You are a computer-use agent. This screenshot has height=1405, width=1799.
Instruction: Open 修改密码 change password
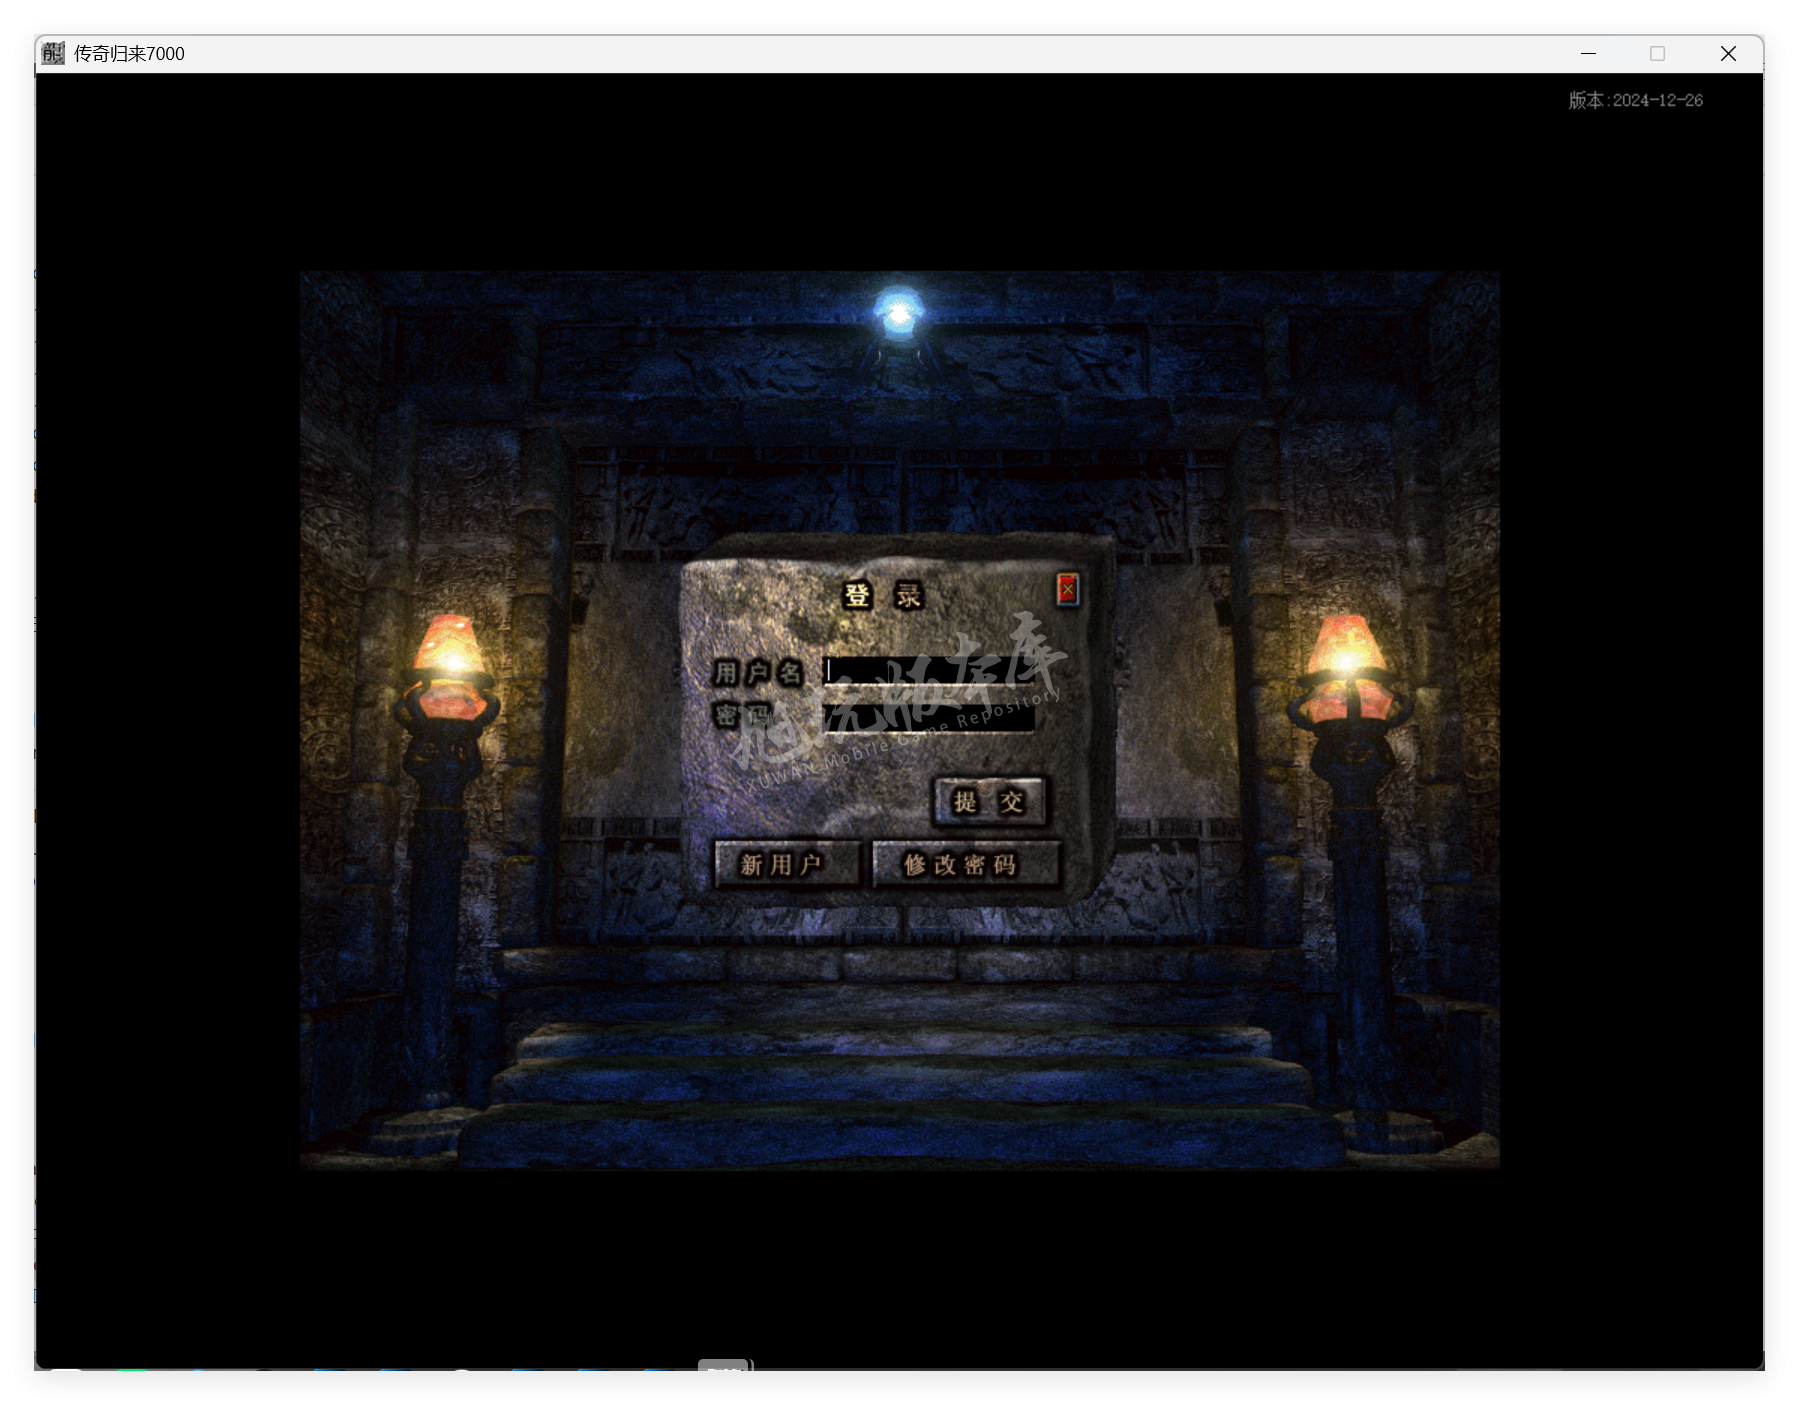[x=964, y=864]
